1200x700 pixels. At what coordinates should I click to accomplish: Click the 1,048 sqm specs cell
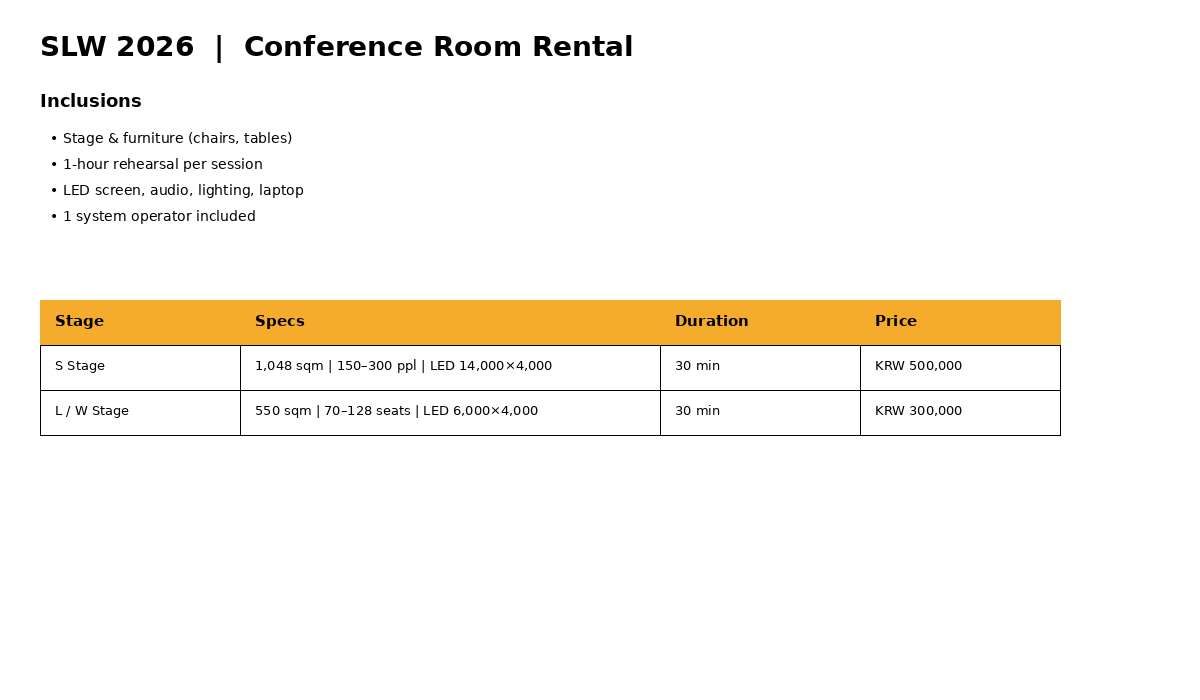click(x=403, y=367)
